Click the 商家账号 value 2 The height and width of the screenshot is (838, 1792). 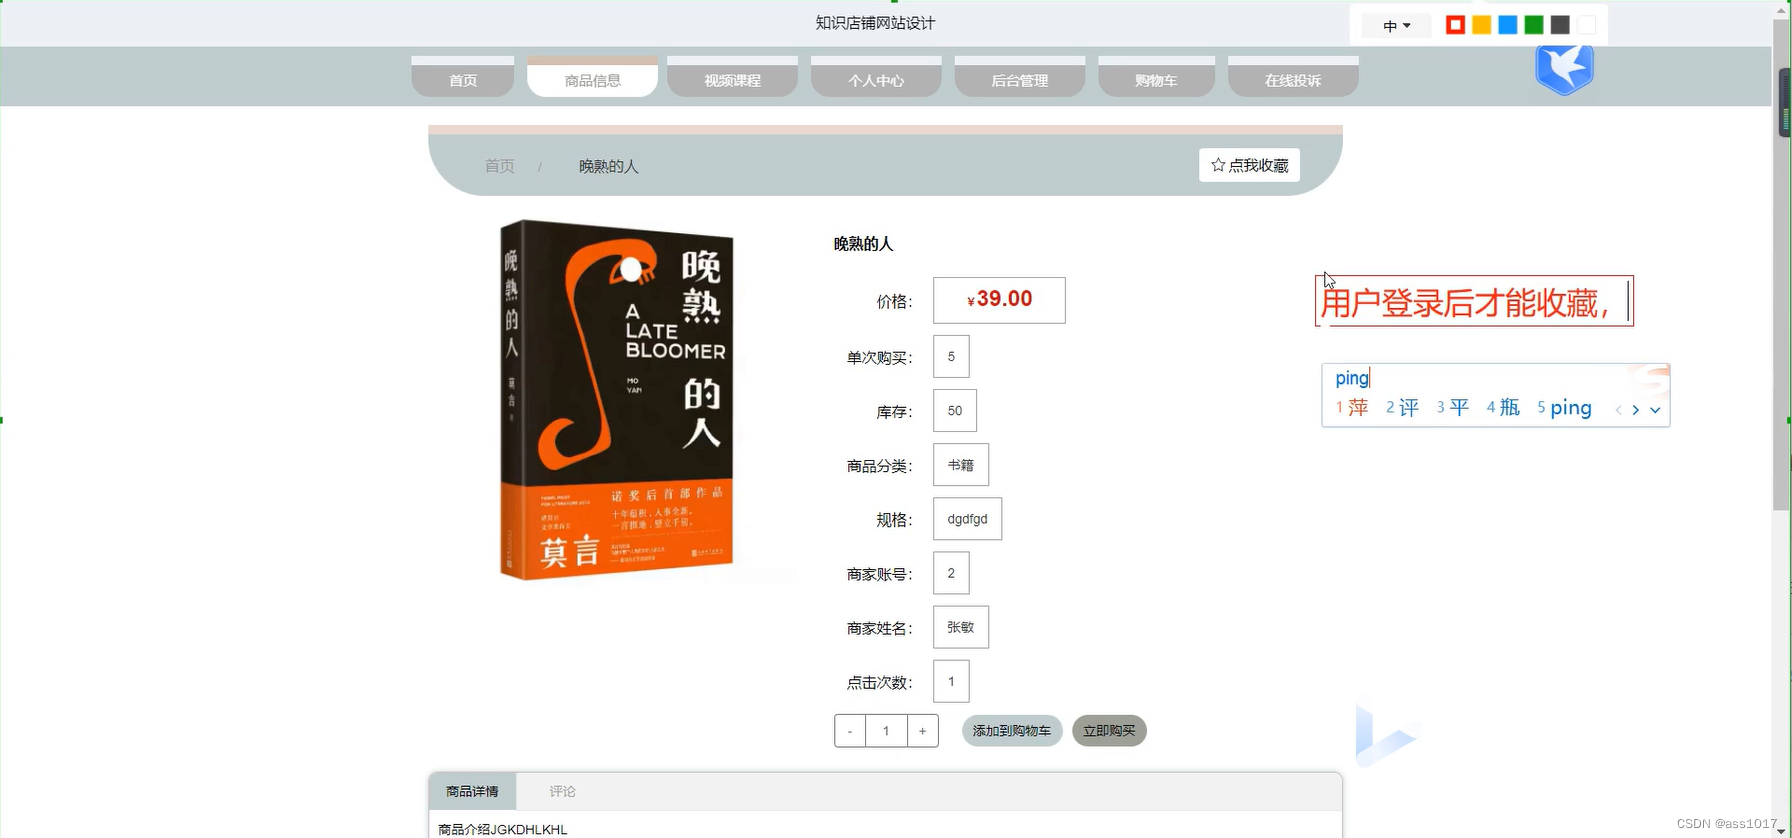[951, 573]
